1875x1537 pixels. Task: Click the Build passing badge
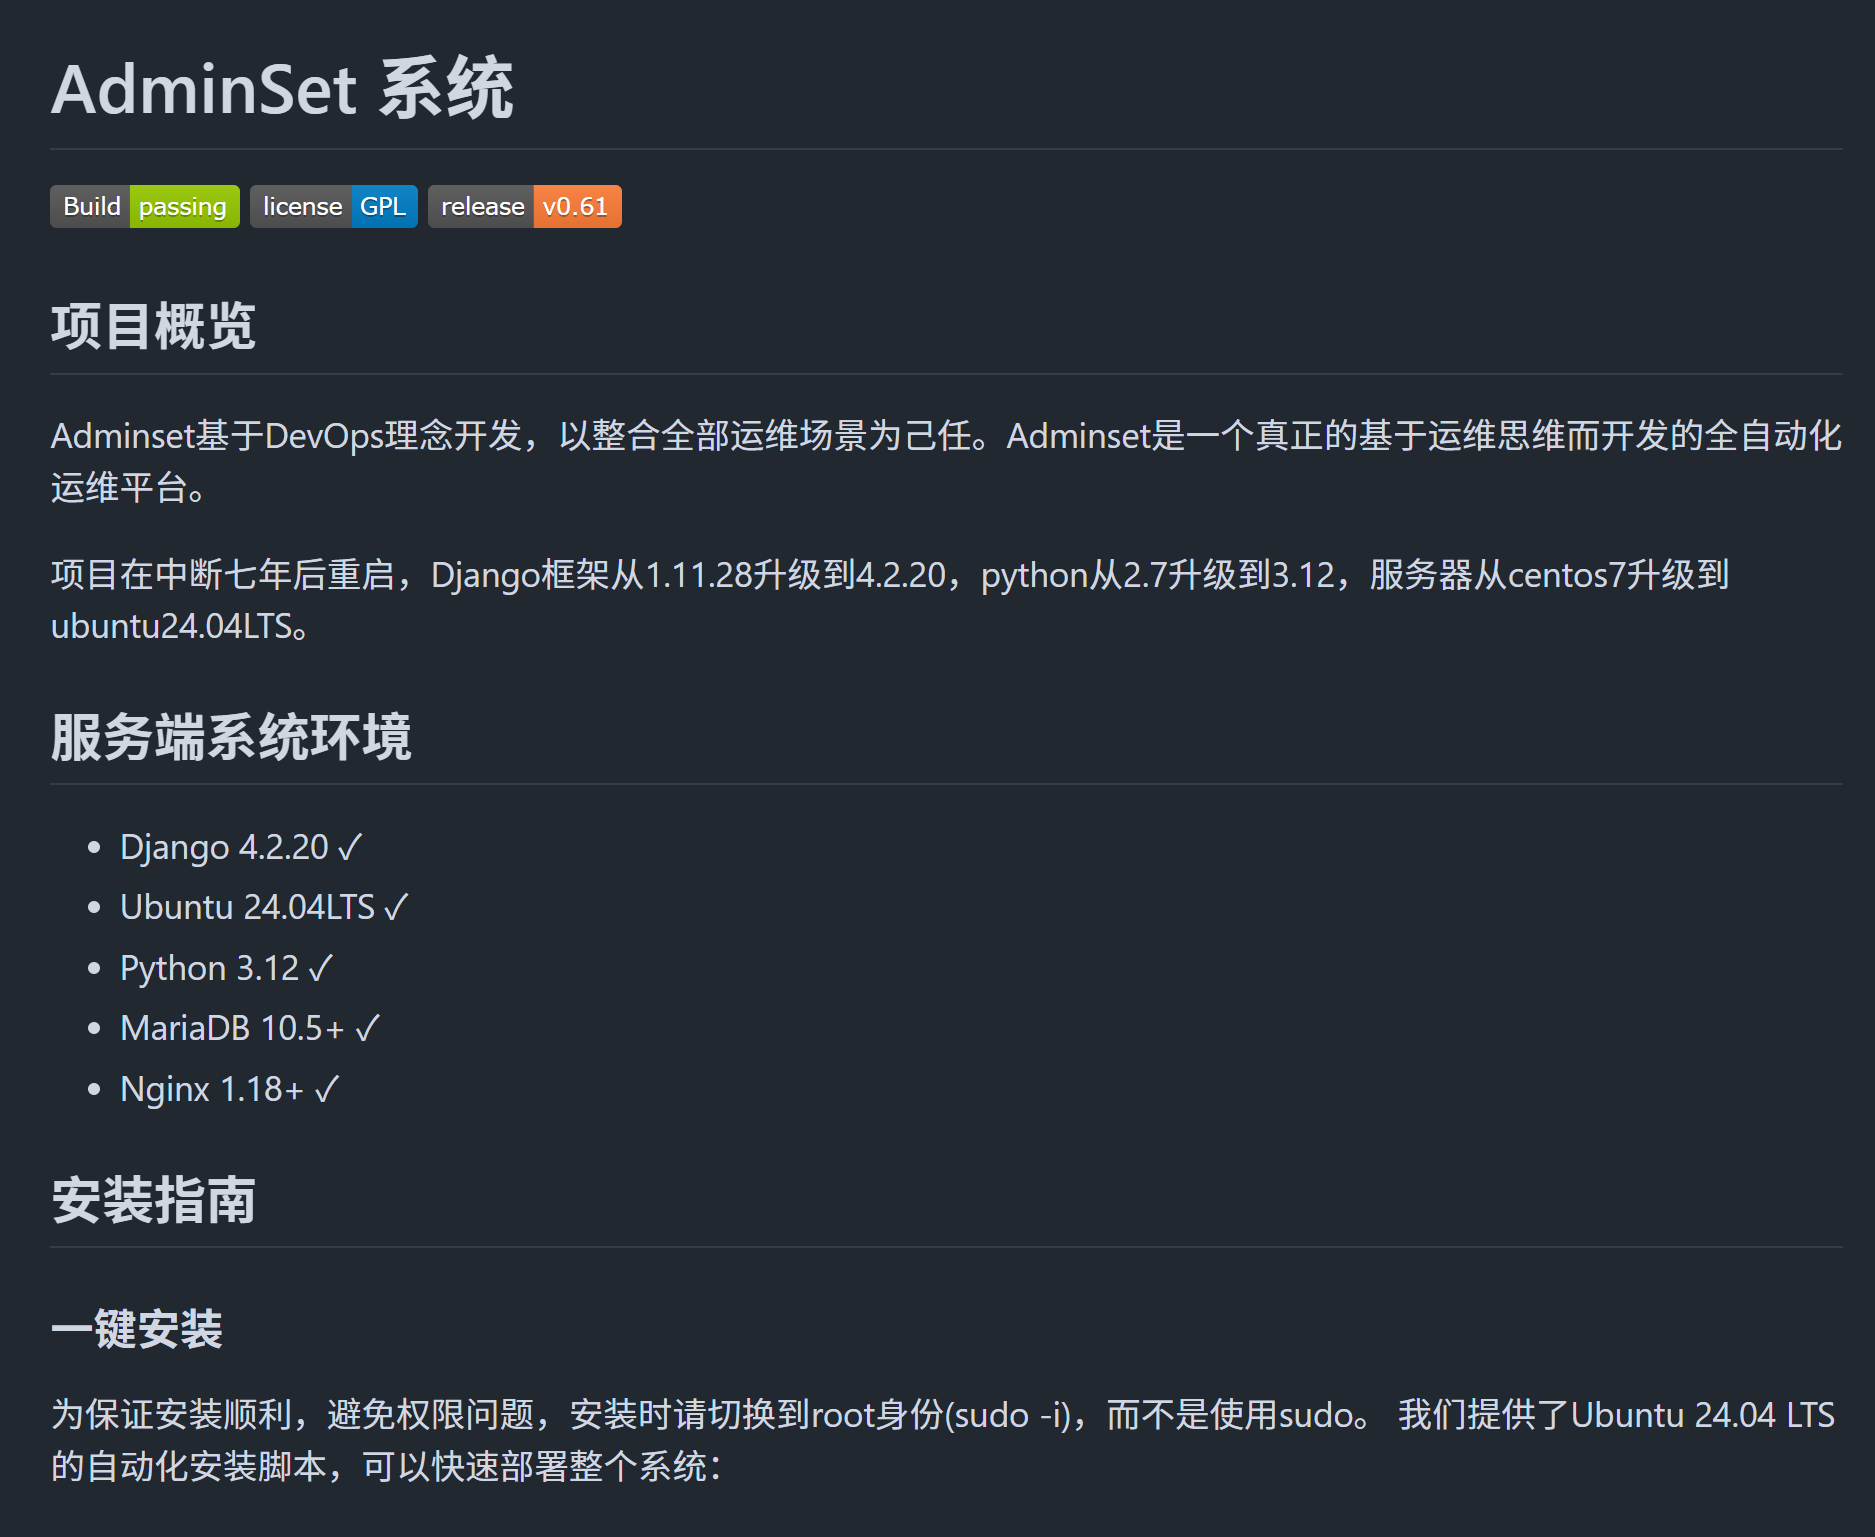[x=145, y=207]
